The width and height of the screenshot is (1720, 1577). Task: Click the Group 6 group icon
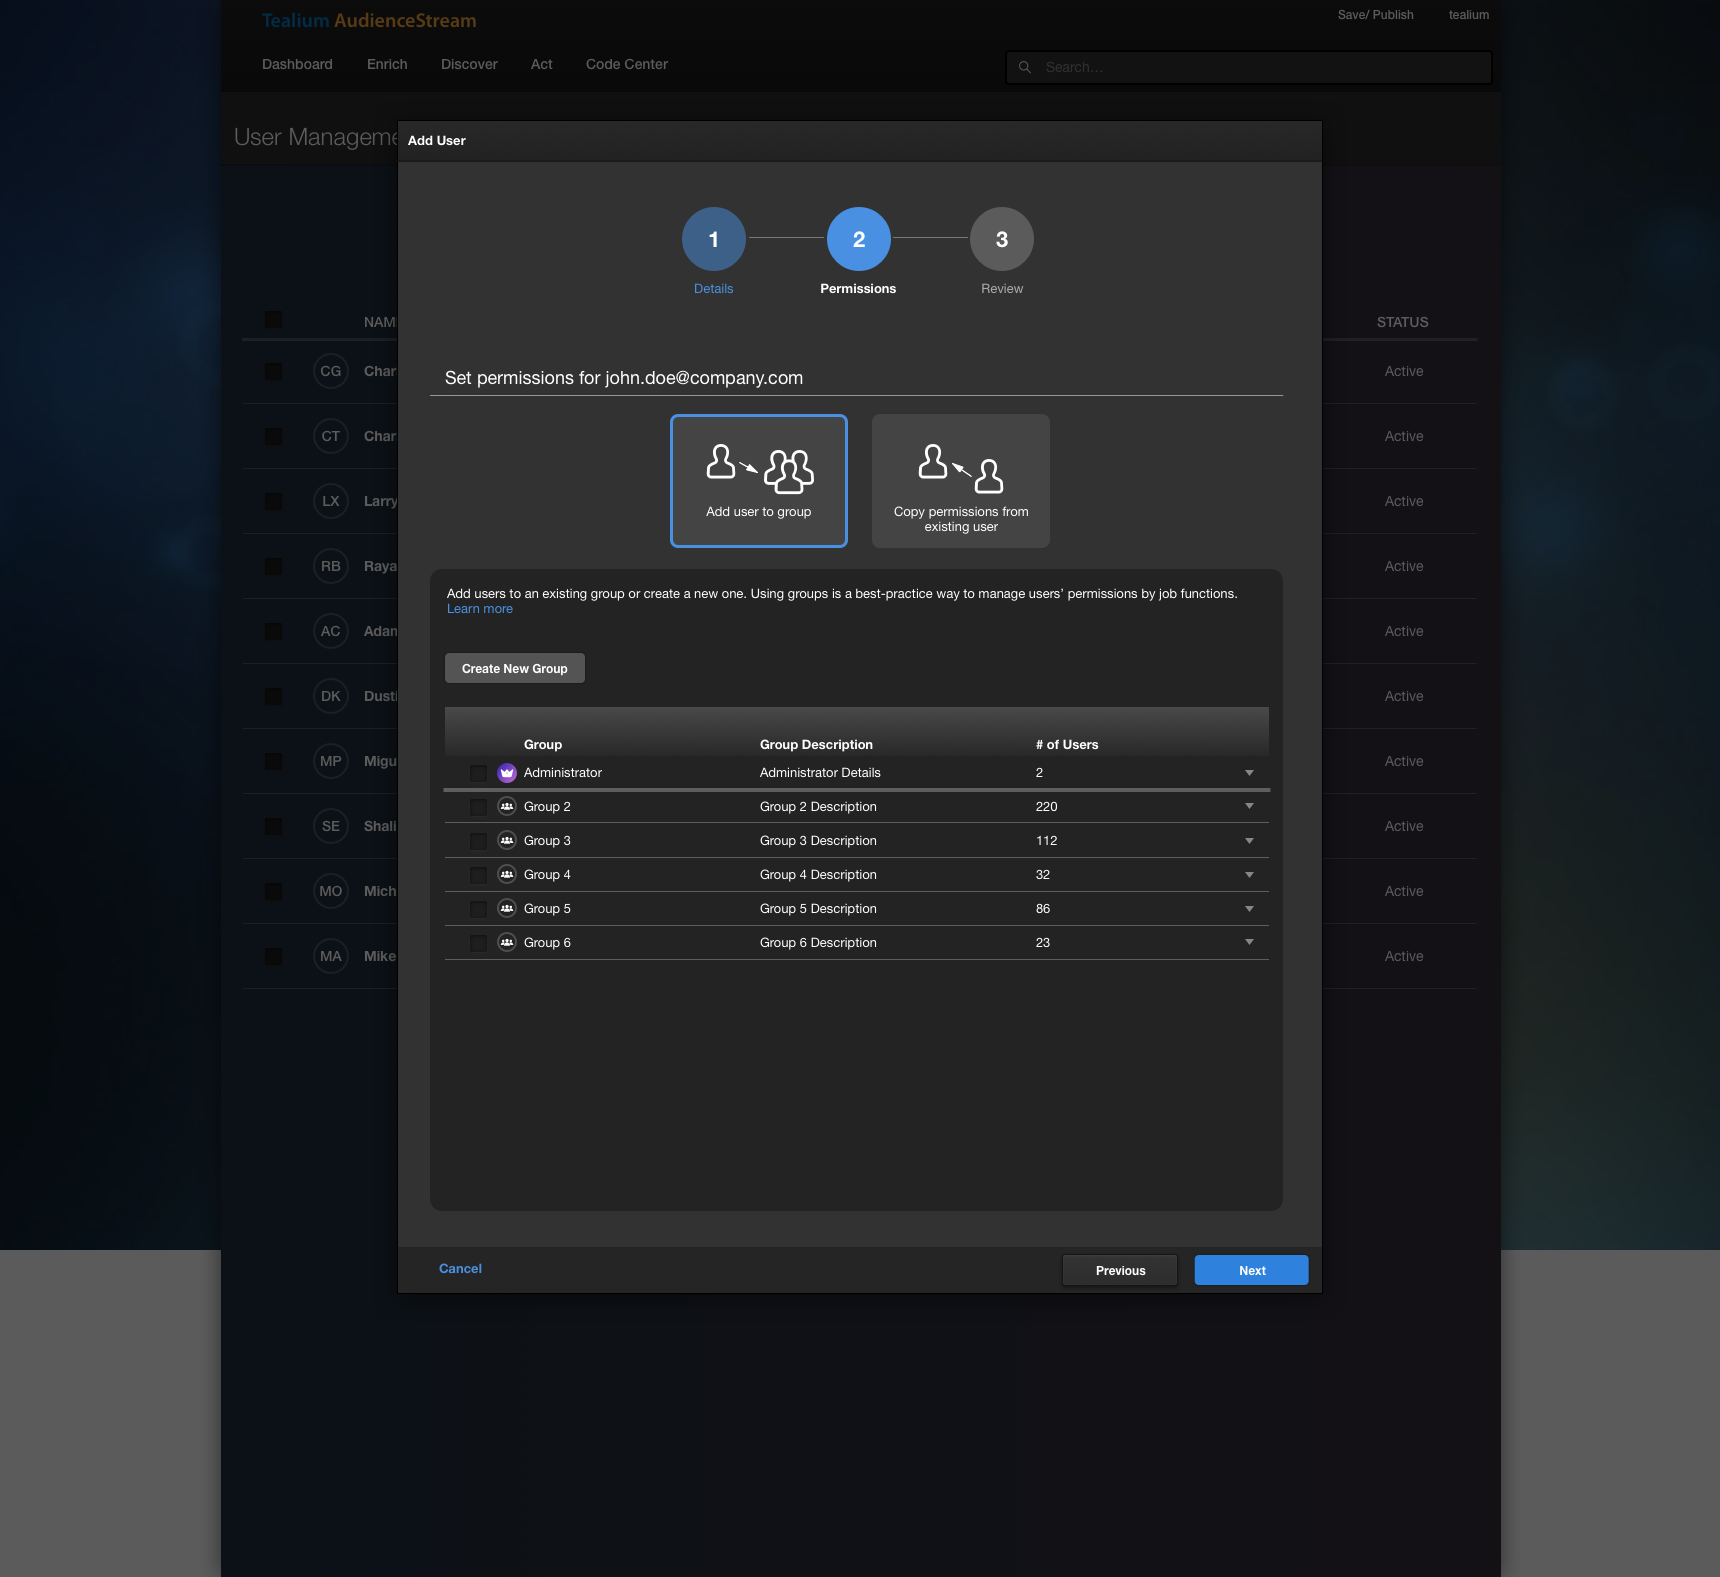pyautogui.click(x=507, y=941)
